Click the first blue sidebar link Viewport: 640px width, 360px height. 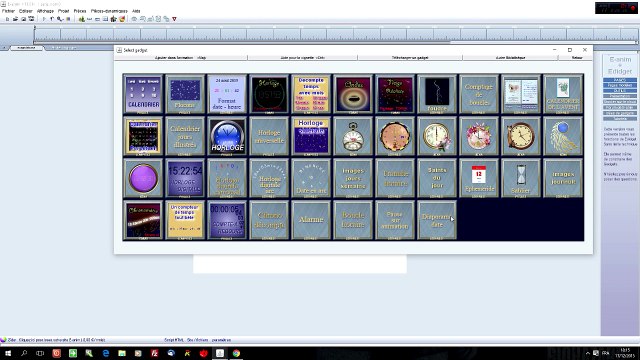pos(620,80)
